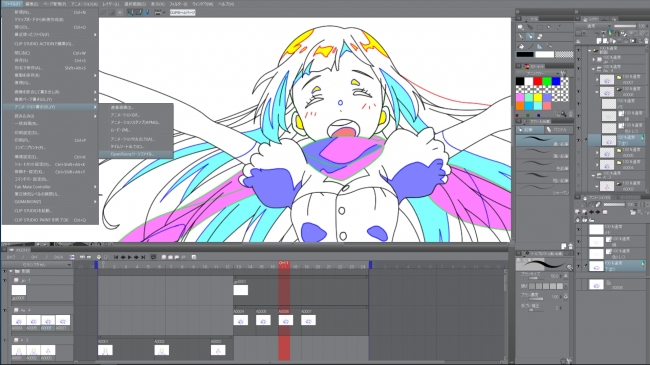Select cel jp0001 on the timeline track

point(240,290)
